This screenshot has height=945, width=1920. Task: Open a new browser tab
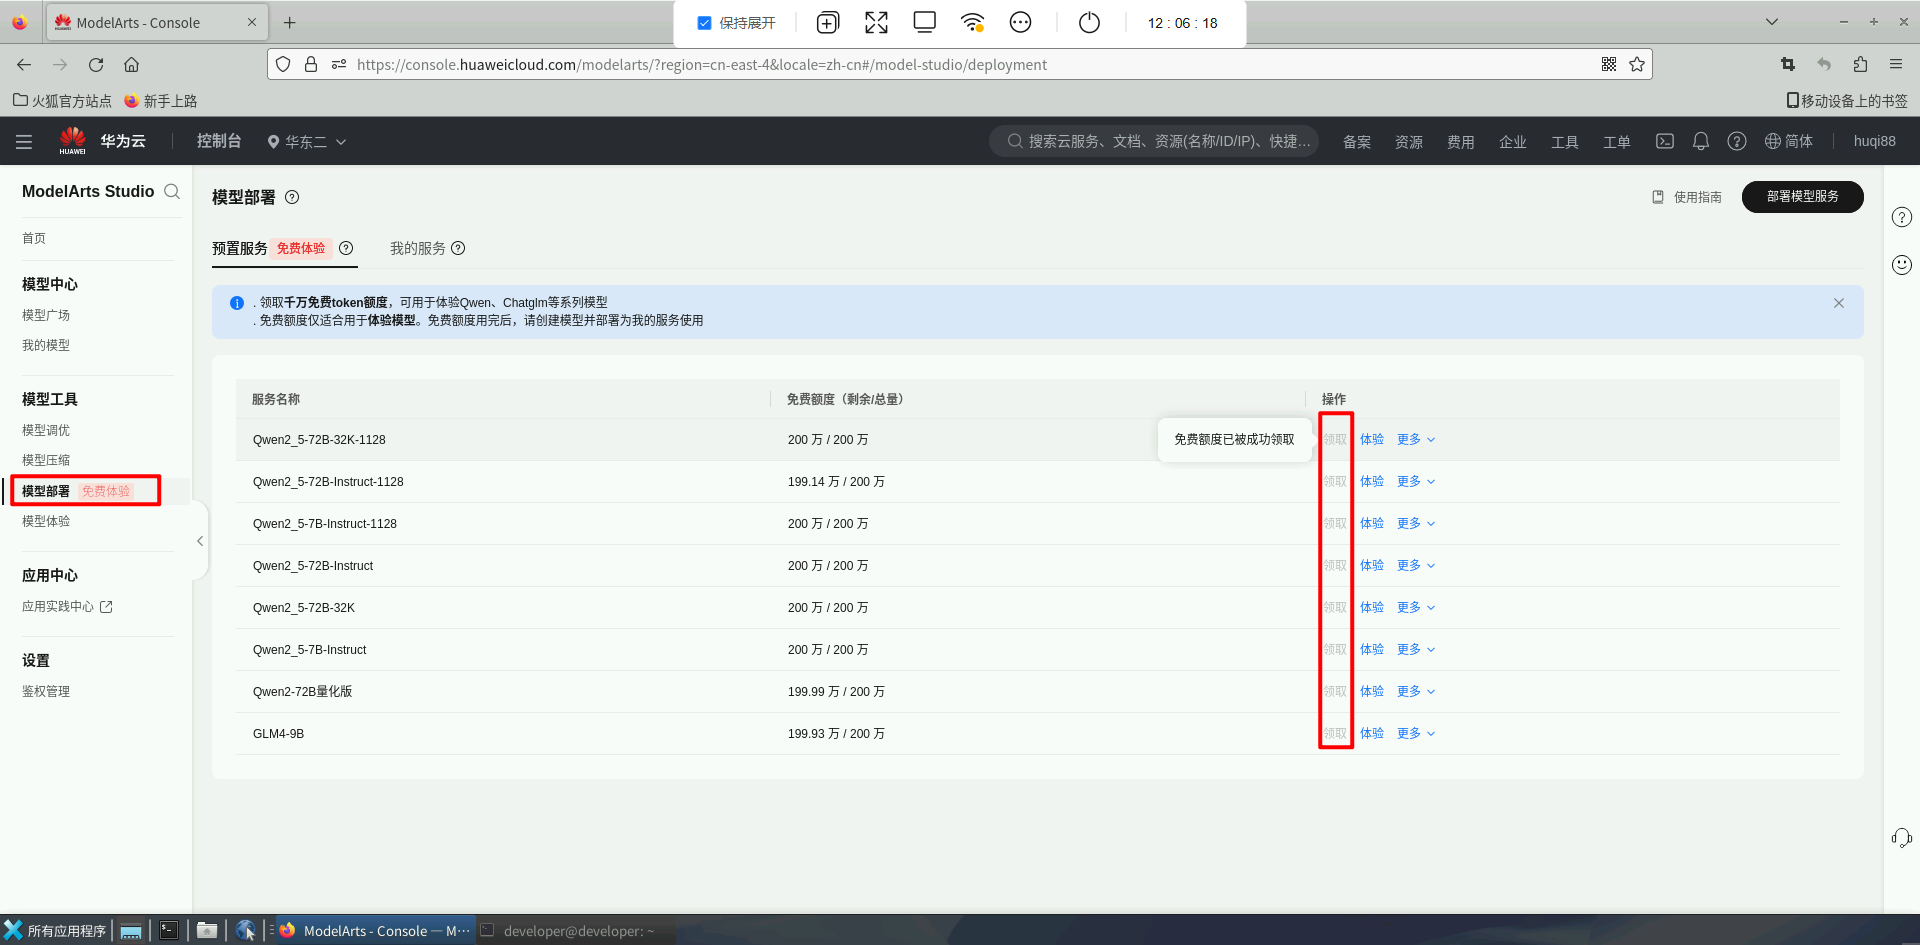coord(290,22)
